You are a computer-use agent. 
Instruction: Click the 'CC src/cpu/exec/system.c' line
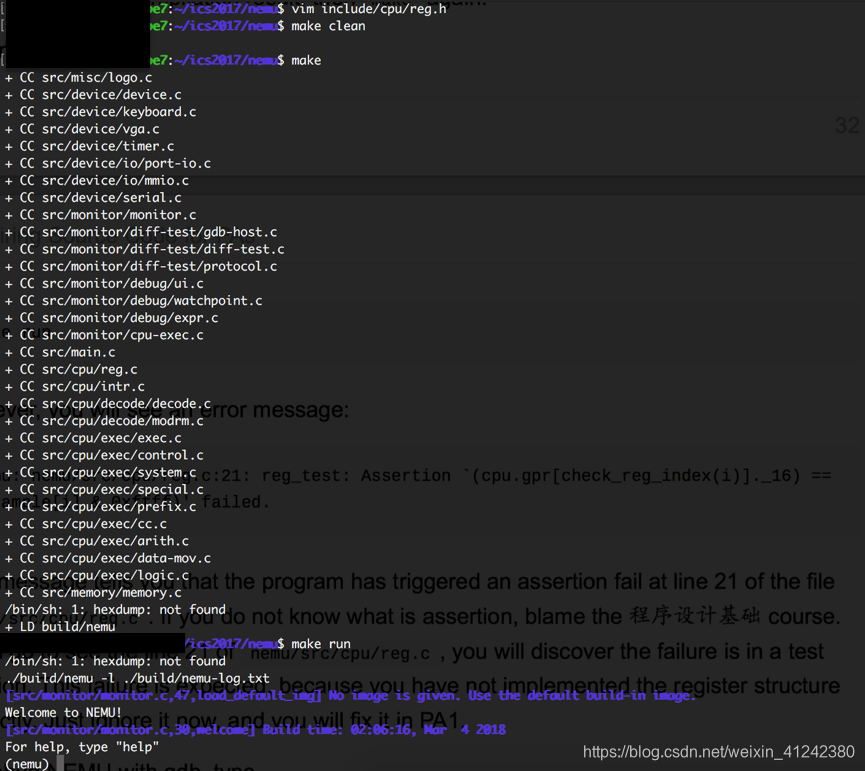click(x=100, y=472)
